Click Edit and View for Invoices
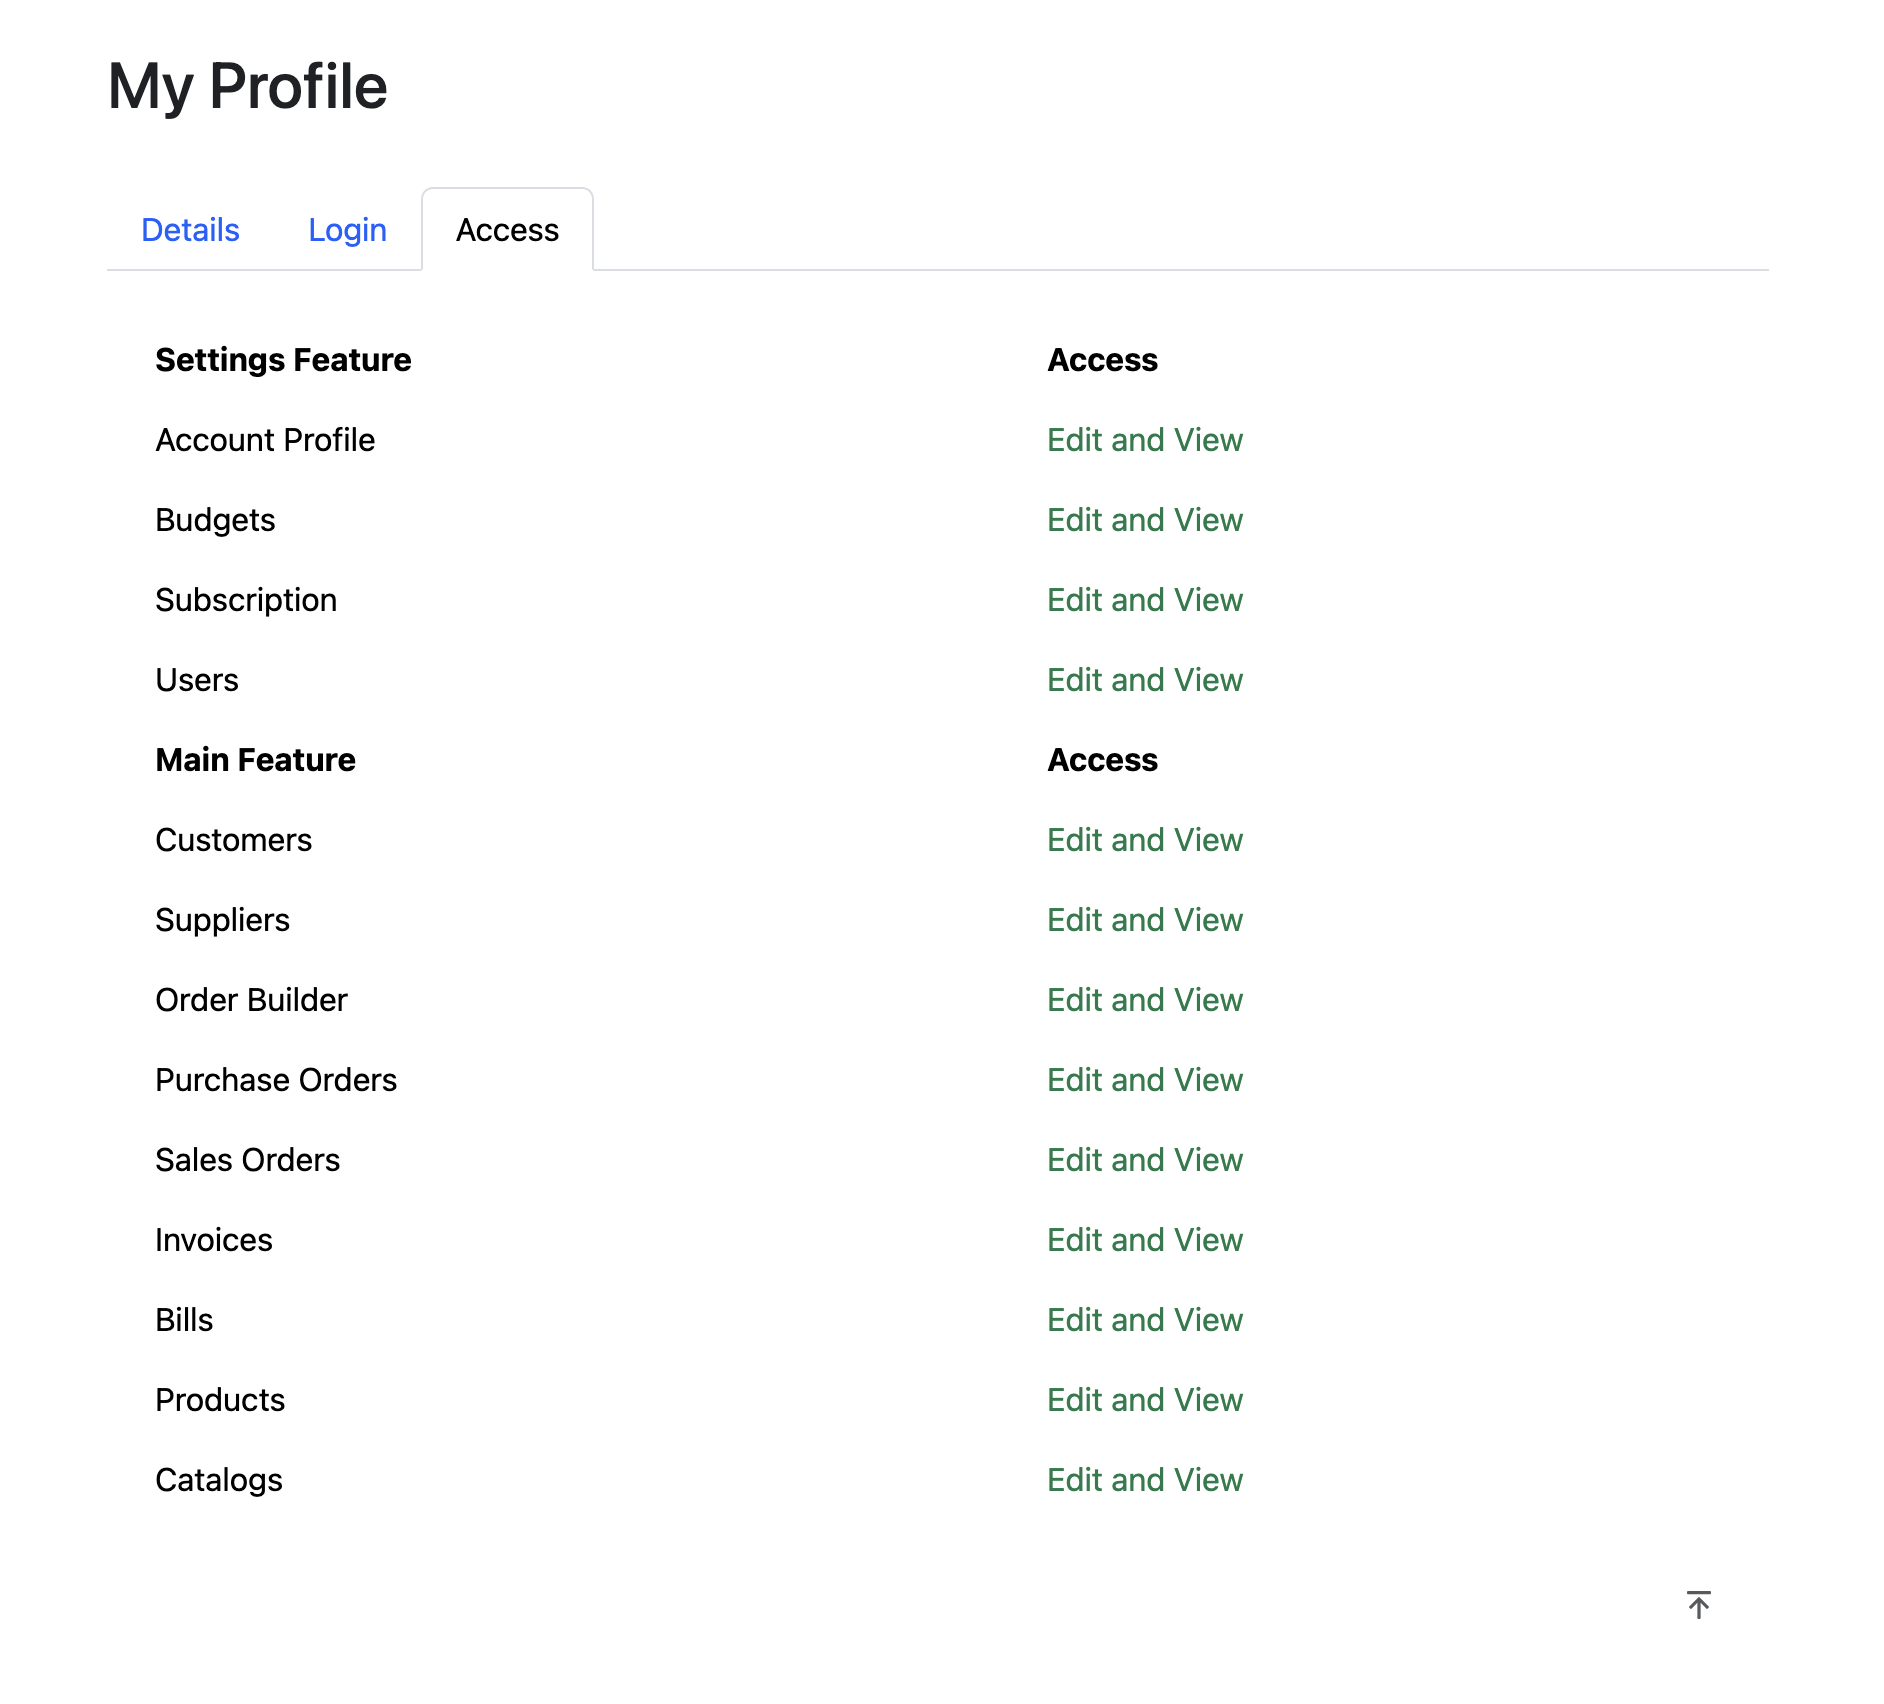Viewport: 1884px width, 1704px height. point(1144,1240)
